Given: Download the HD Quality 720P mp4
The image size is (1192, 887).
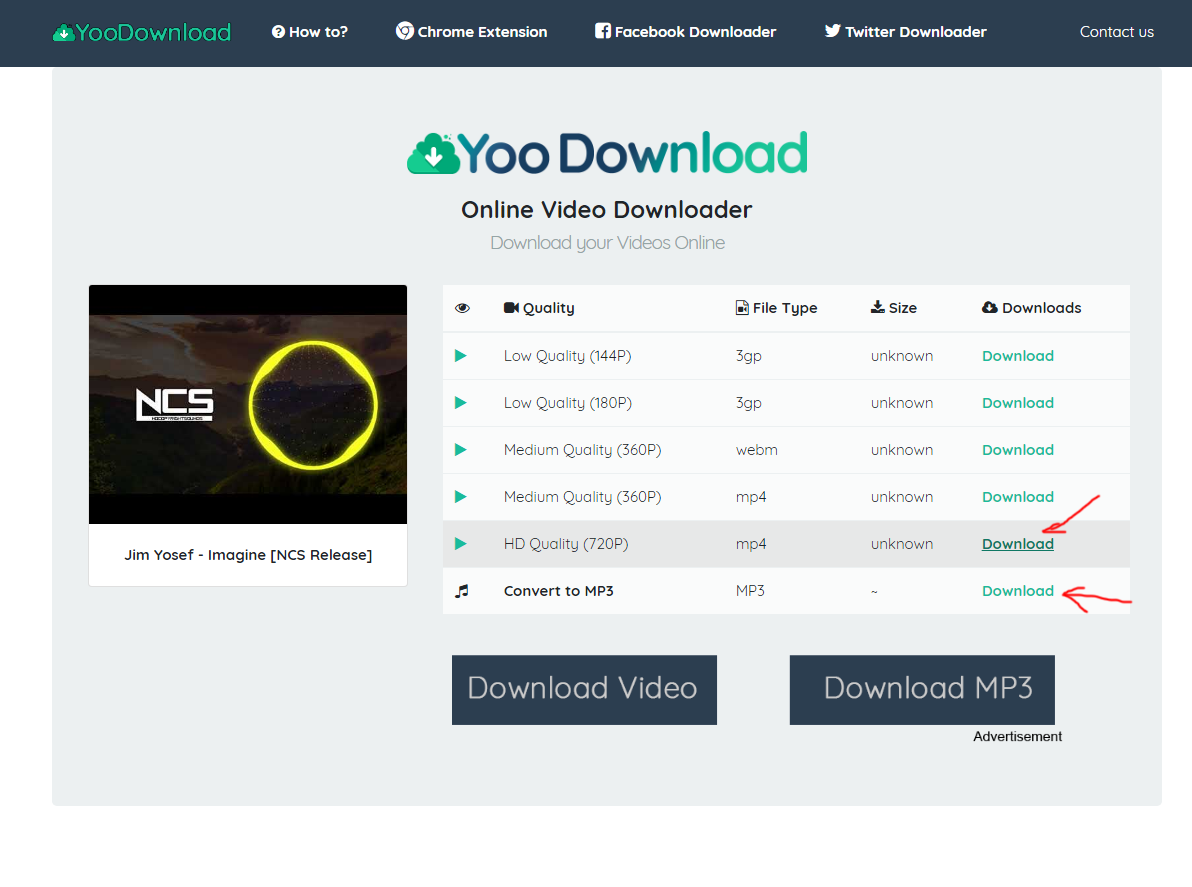Looking at the screenshot, I should (1017, 544).
